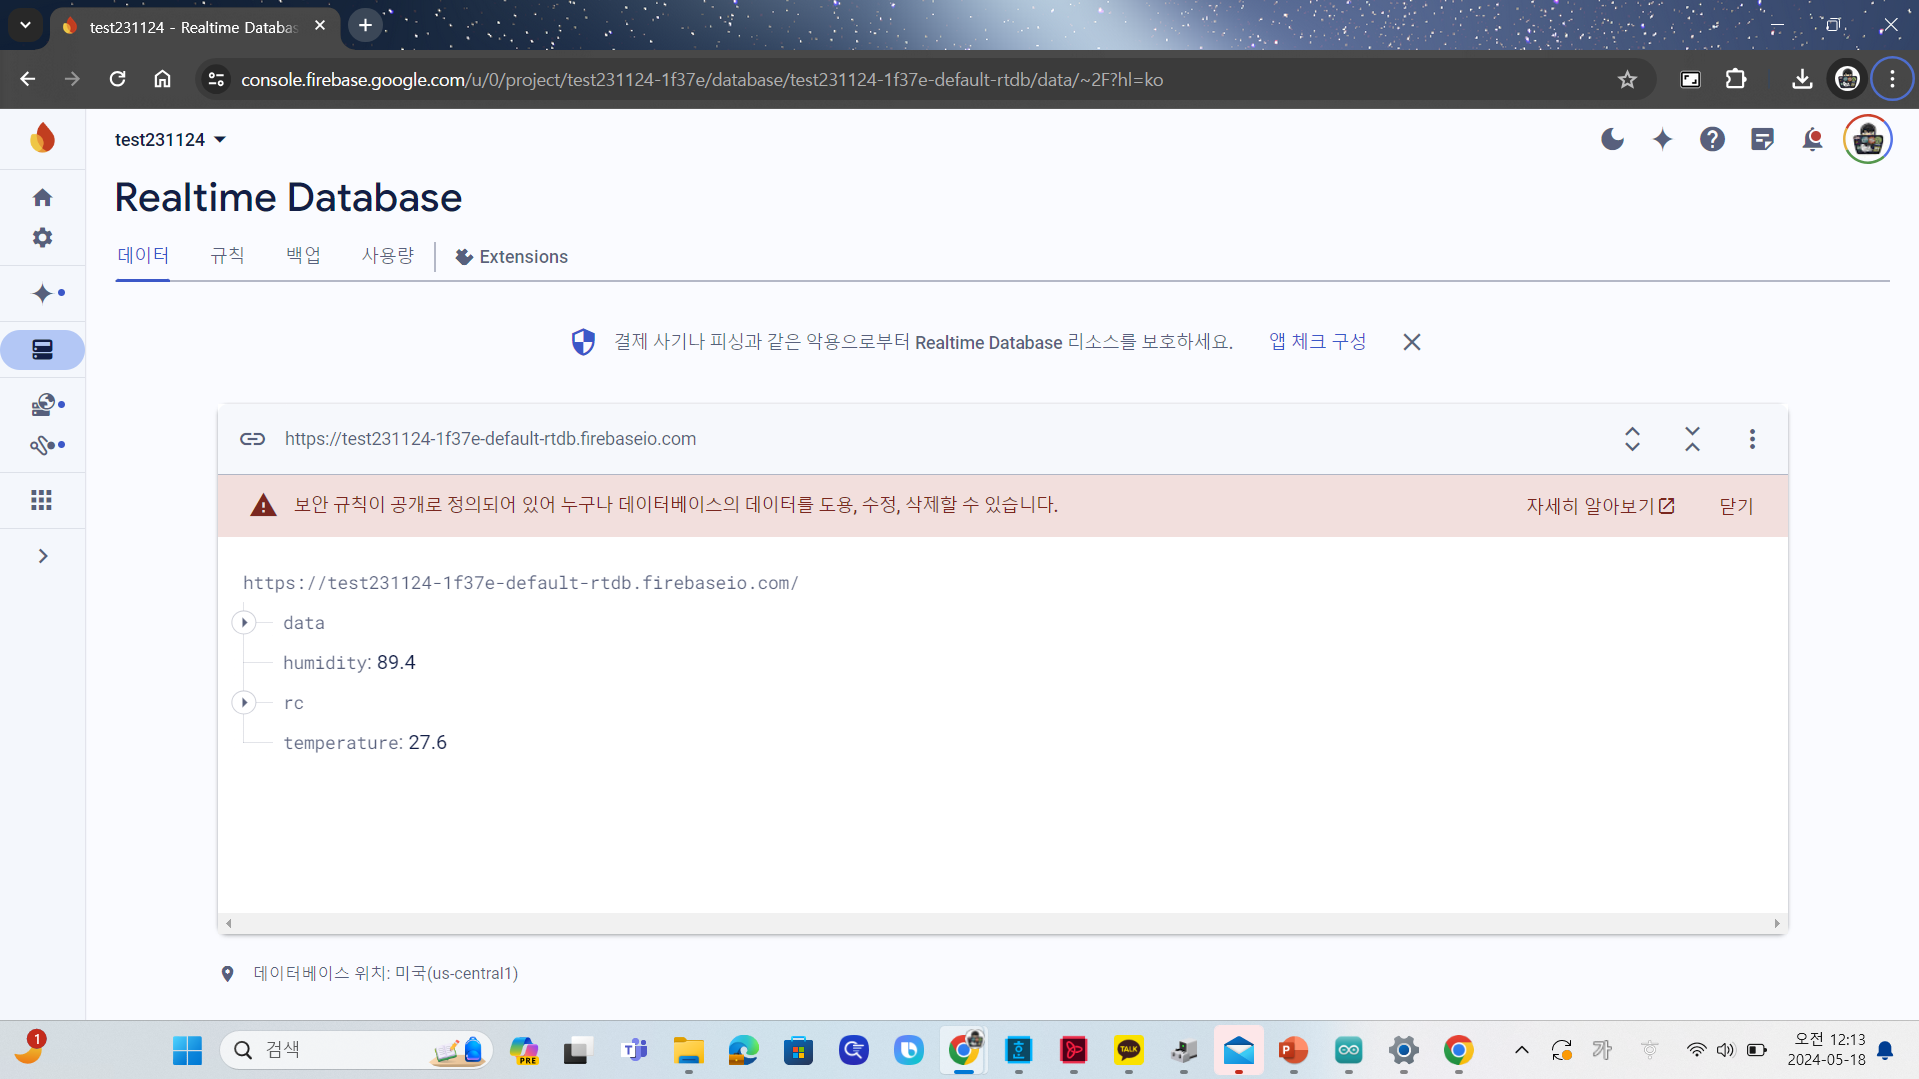The height and width of the screenshot is (1079, 1919).
Task: Switch to the 백업 tab
Action: pos(303,256)
